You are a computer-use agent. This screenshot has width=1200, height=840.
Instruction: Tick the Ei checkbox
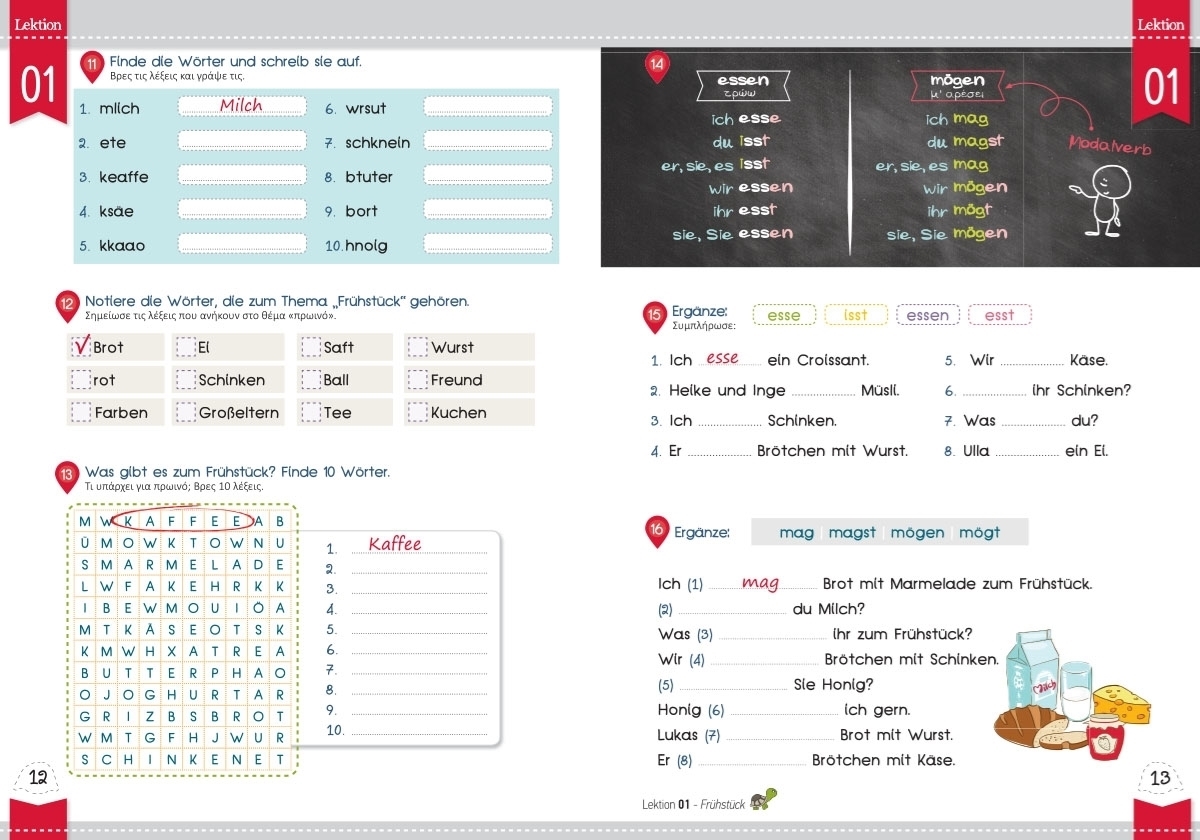coord(186,347)
